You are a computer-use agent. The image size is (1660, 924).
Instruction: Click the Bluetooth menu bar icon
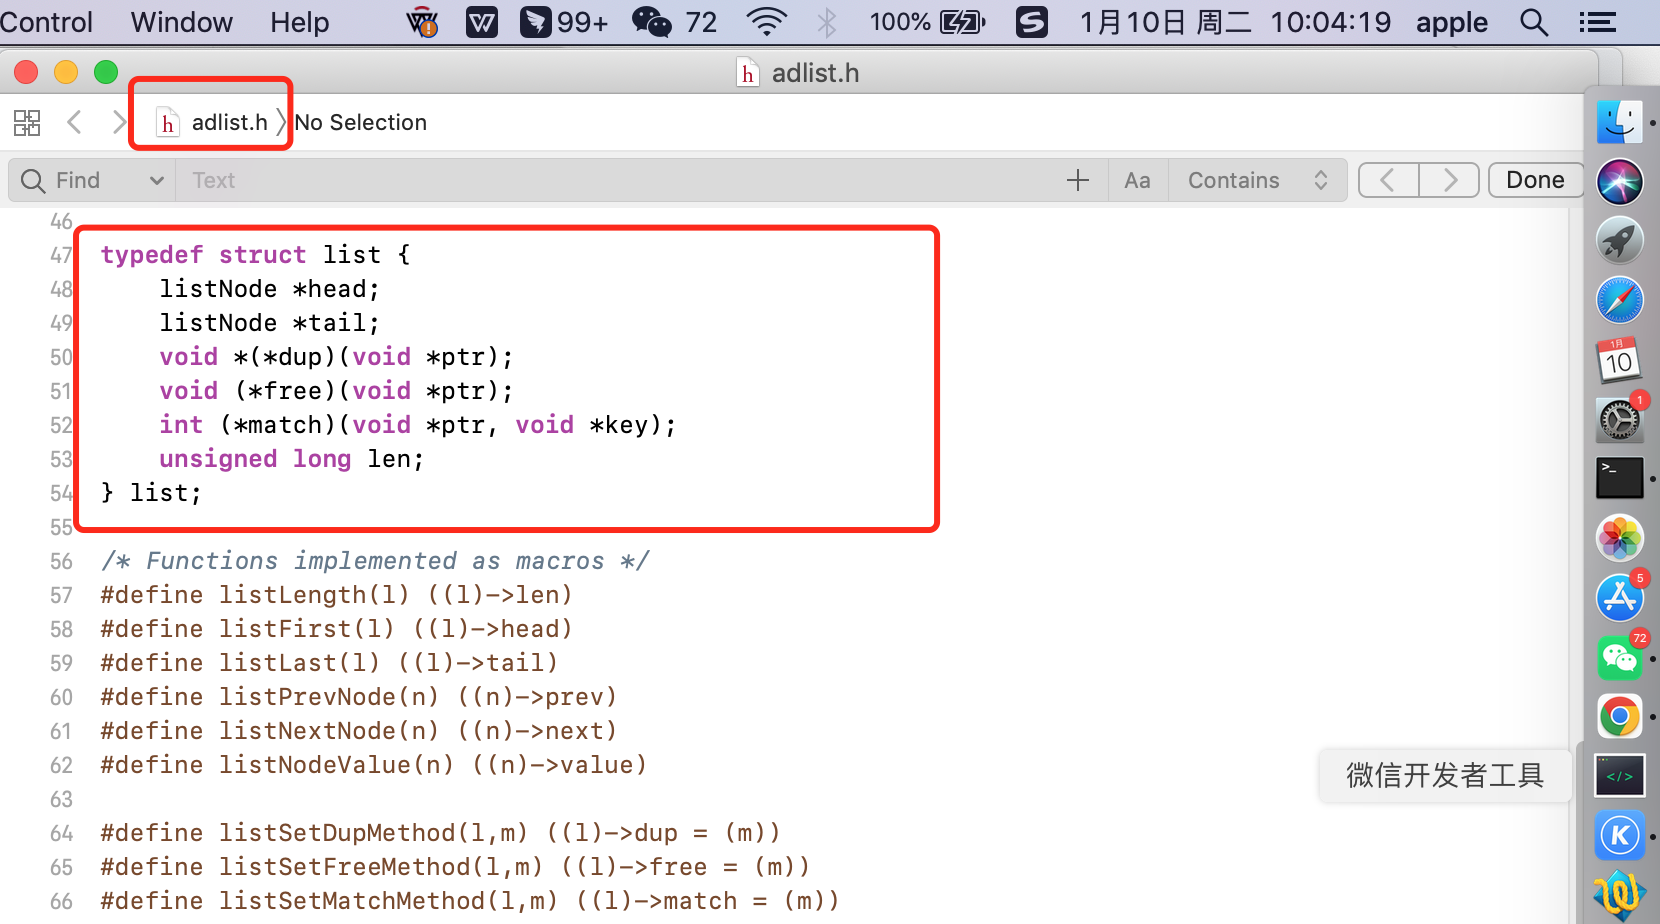pos(826,22)
